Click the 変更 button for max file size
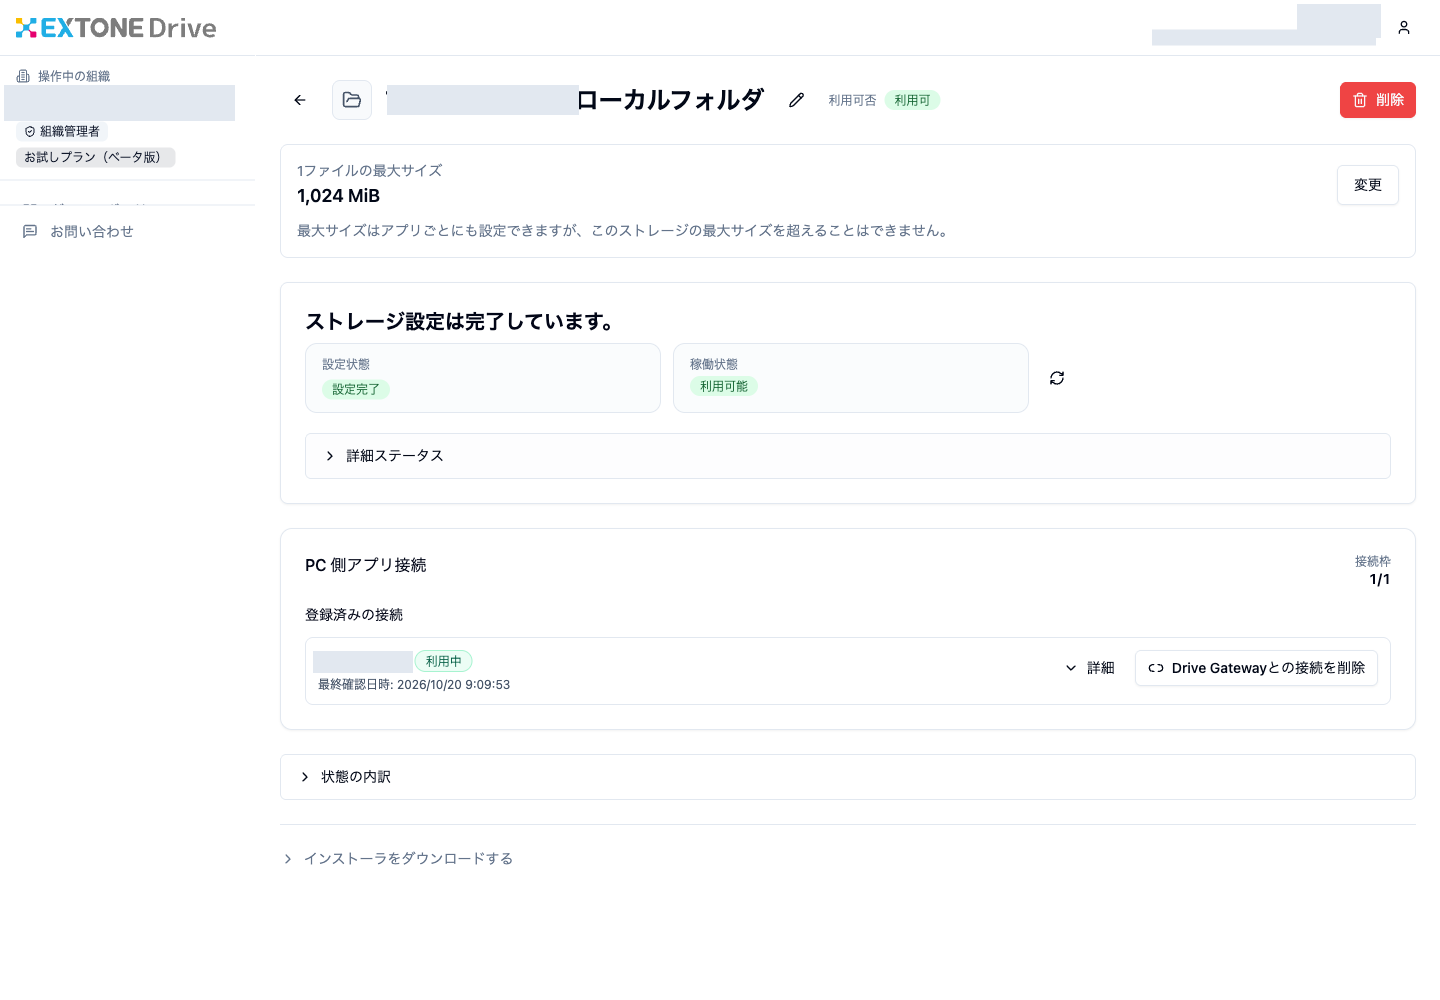Image resolution: width=1440 pixels, height=1000 pixels. [x=1368, y=185]
